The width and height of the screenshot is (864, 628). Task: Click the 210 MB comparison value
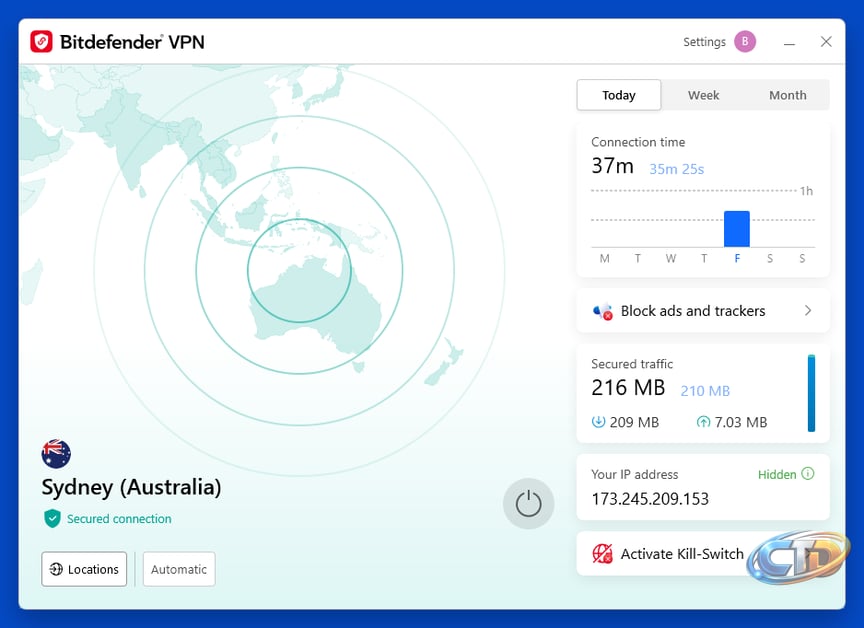coord(705,391)
